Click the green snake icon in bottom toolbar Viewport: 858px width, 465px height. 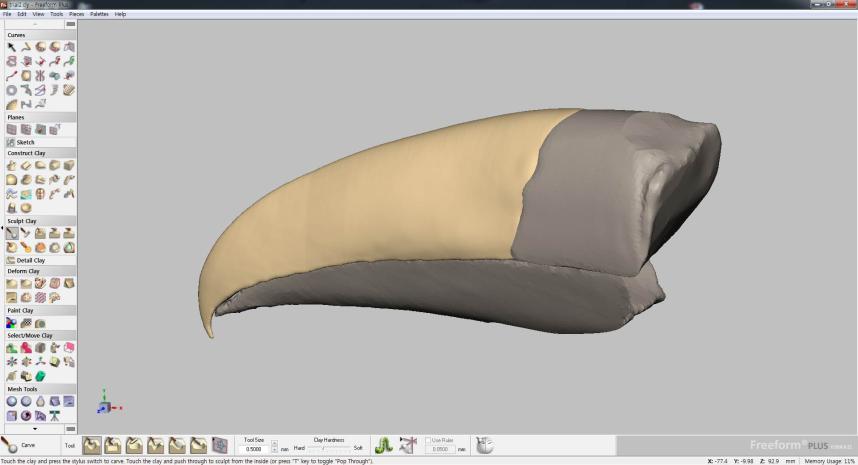pos(383,445)
